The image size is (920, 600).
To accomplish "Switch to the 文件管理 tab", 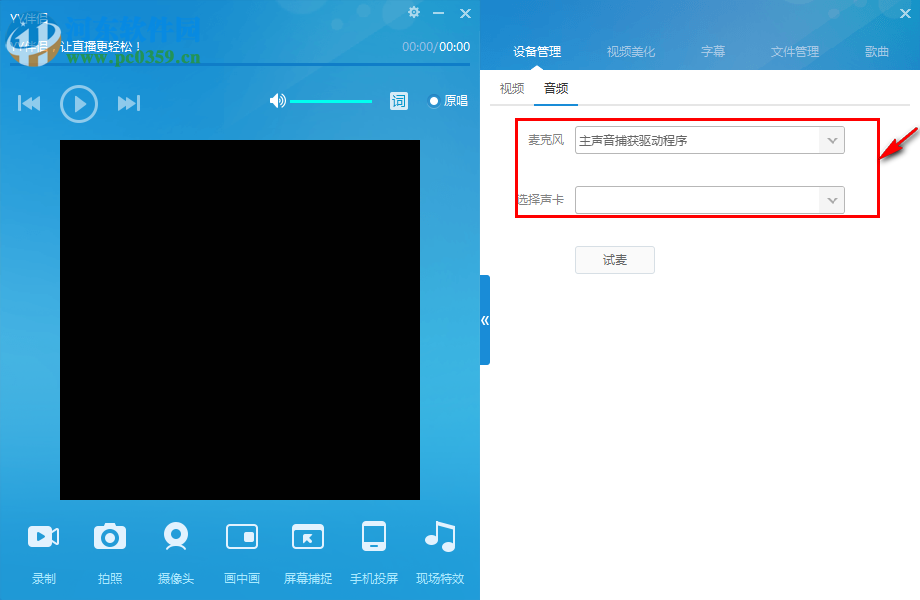I will pos(795,51).
